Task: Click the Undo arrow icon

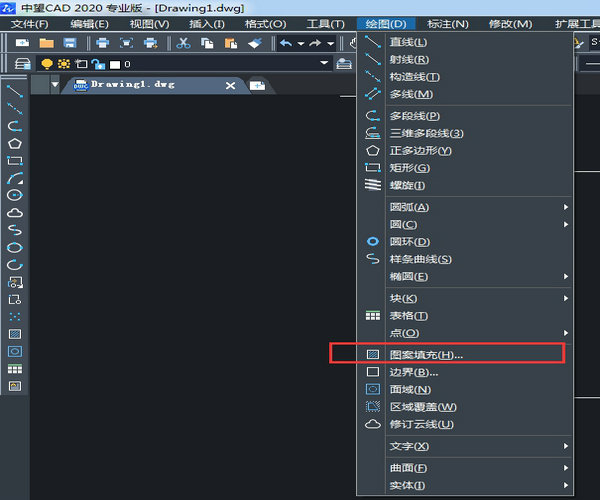Action: pos(286,43)
